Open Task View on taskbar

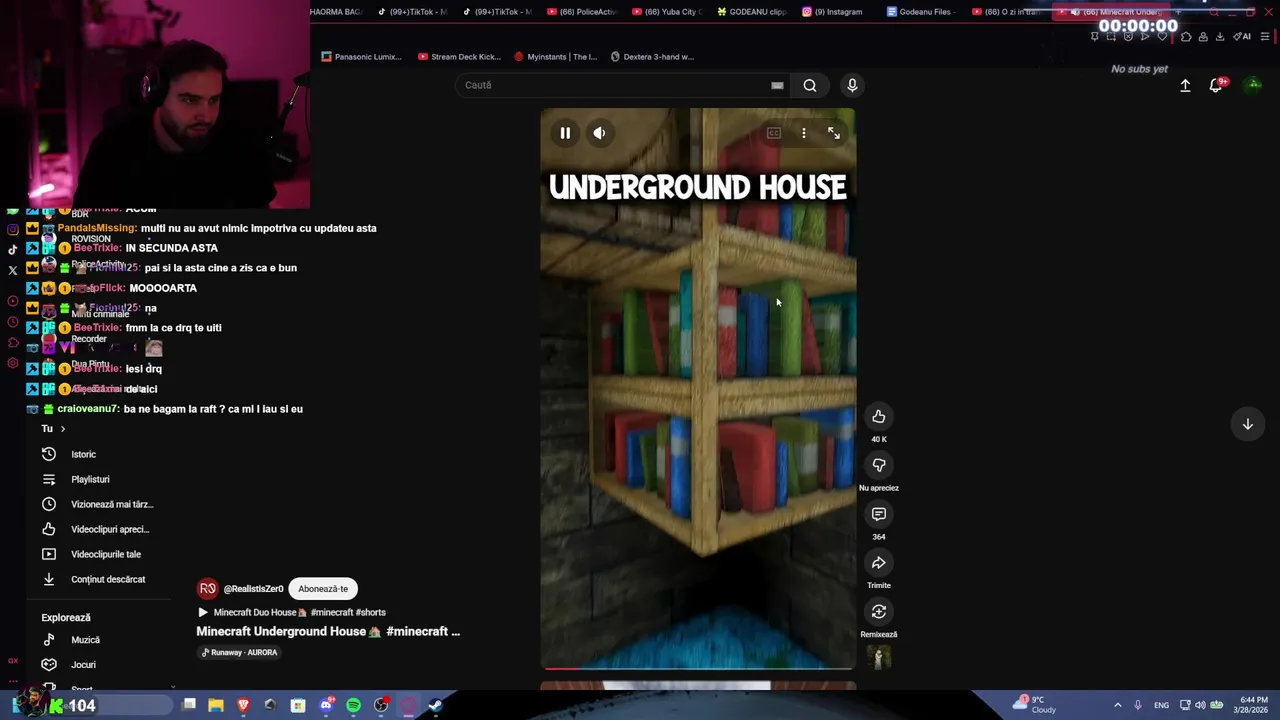tap(189, 705)
